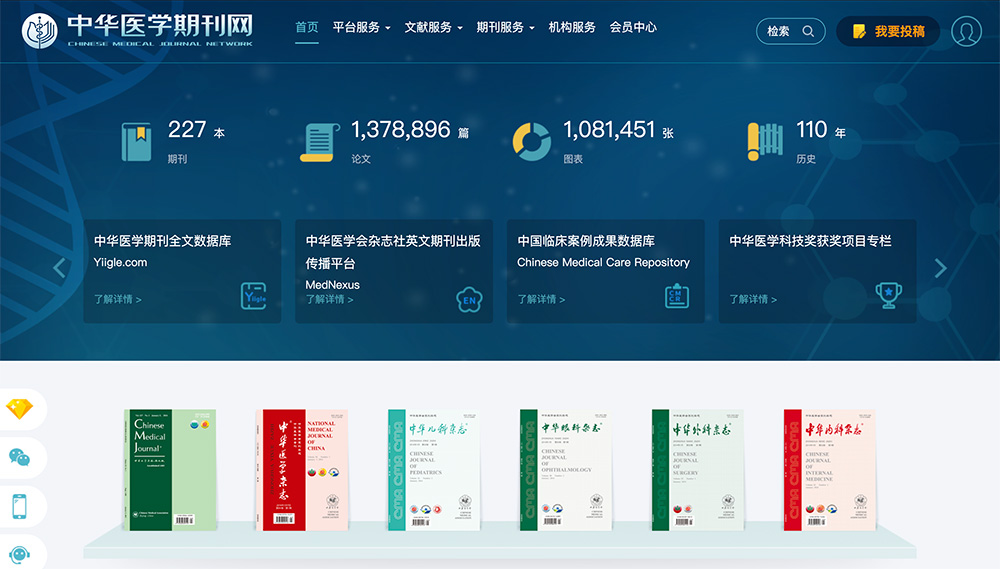Go to next slide with right arrow
The height and width of the screenshot is (569, 1000).
click(x=940, y=268)
